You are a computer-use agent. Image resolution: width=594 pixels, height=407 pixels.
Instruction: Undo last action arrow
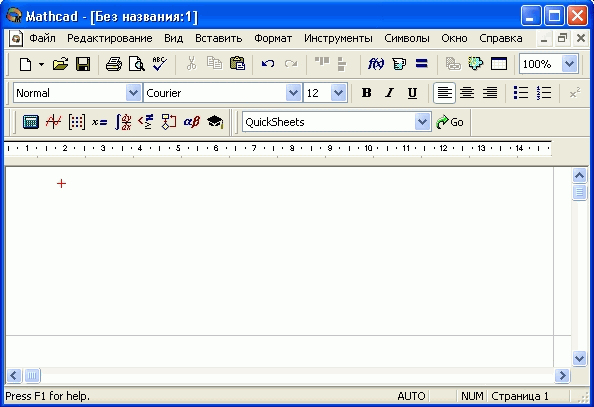point(268,64)
